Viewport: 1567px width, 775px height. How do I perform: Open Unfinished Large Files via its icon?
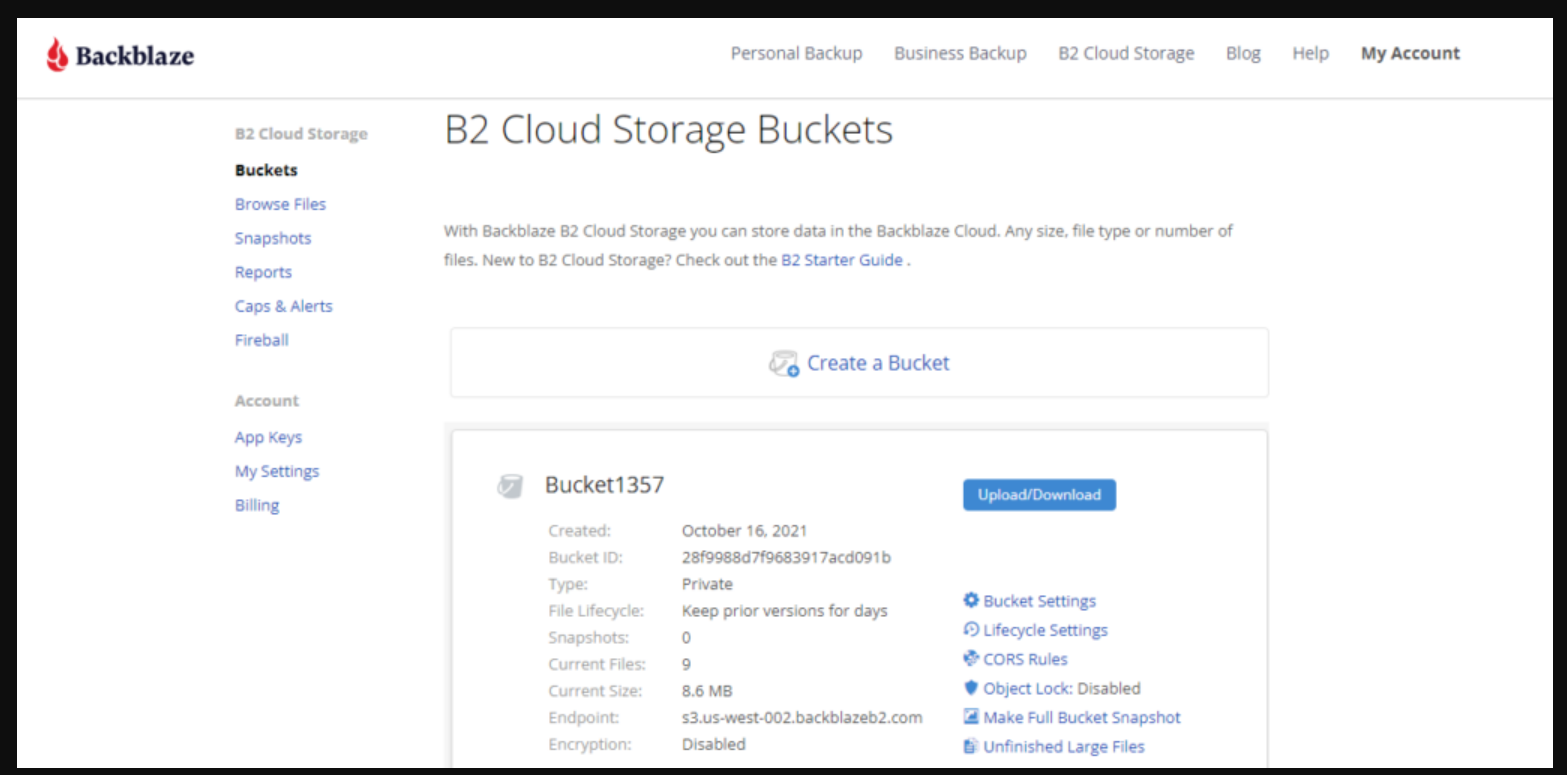(x=971, y=745)
